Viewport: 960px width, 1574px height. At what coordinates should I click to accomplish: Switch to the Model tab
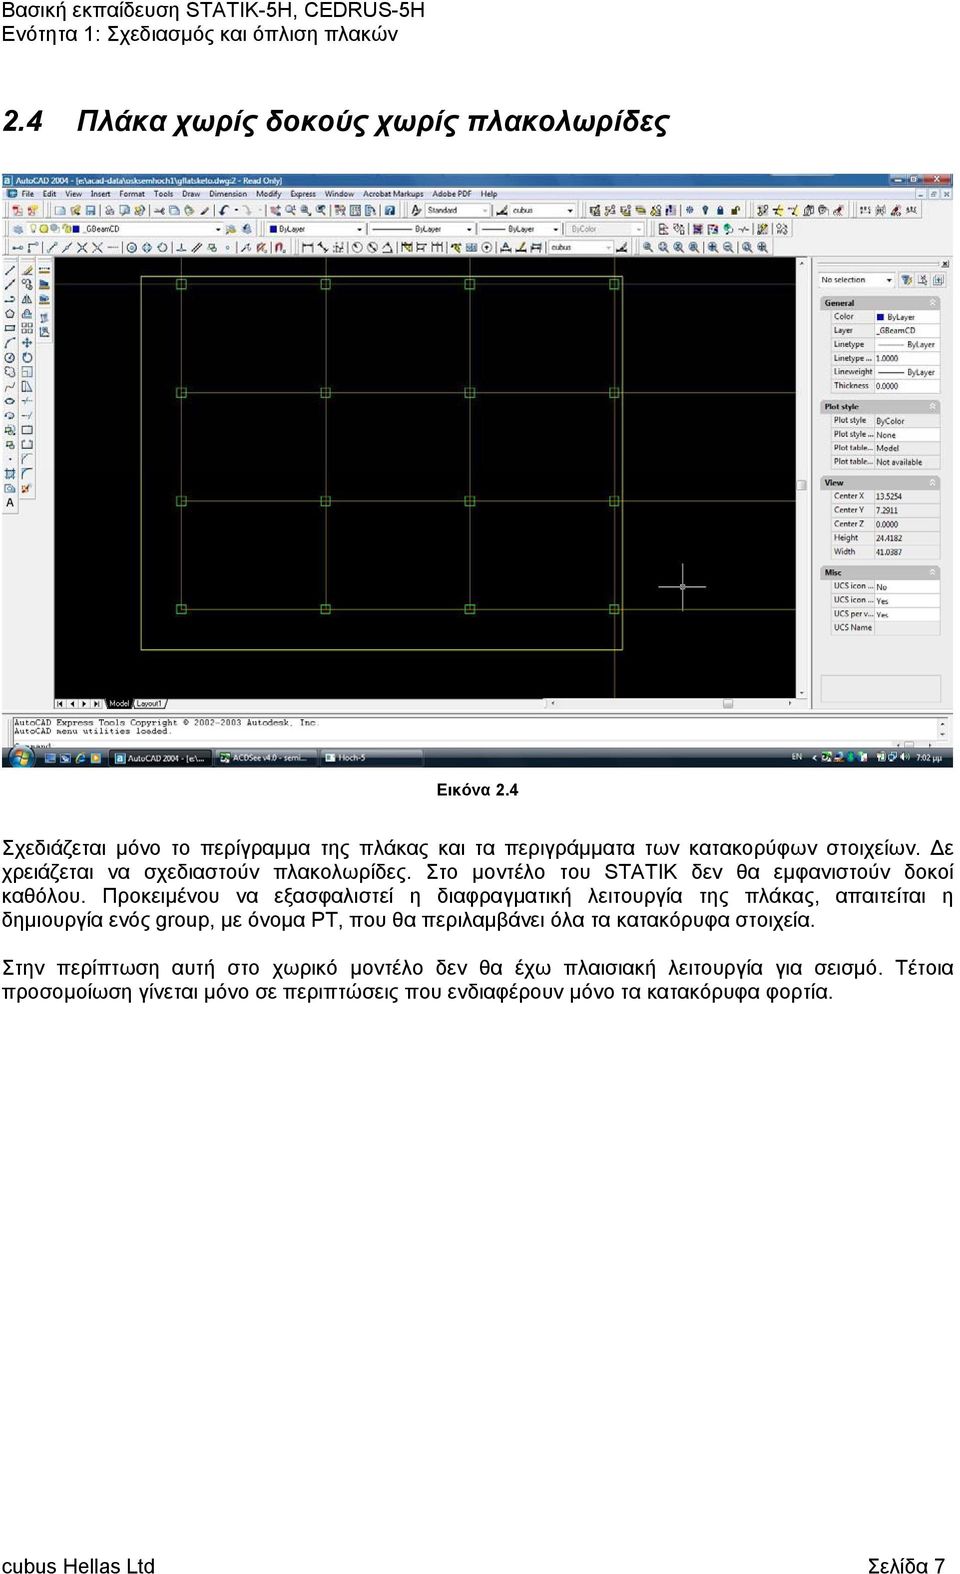tap(119, 704)
